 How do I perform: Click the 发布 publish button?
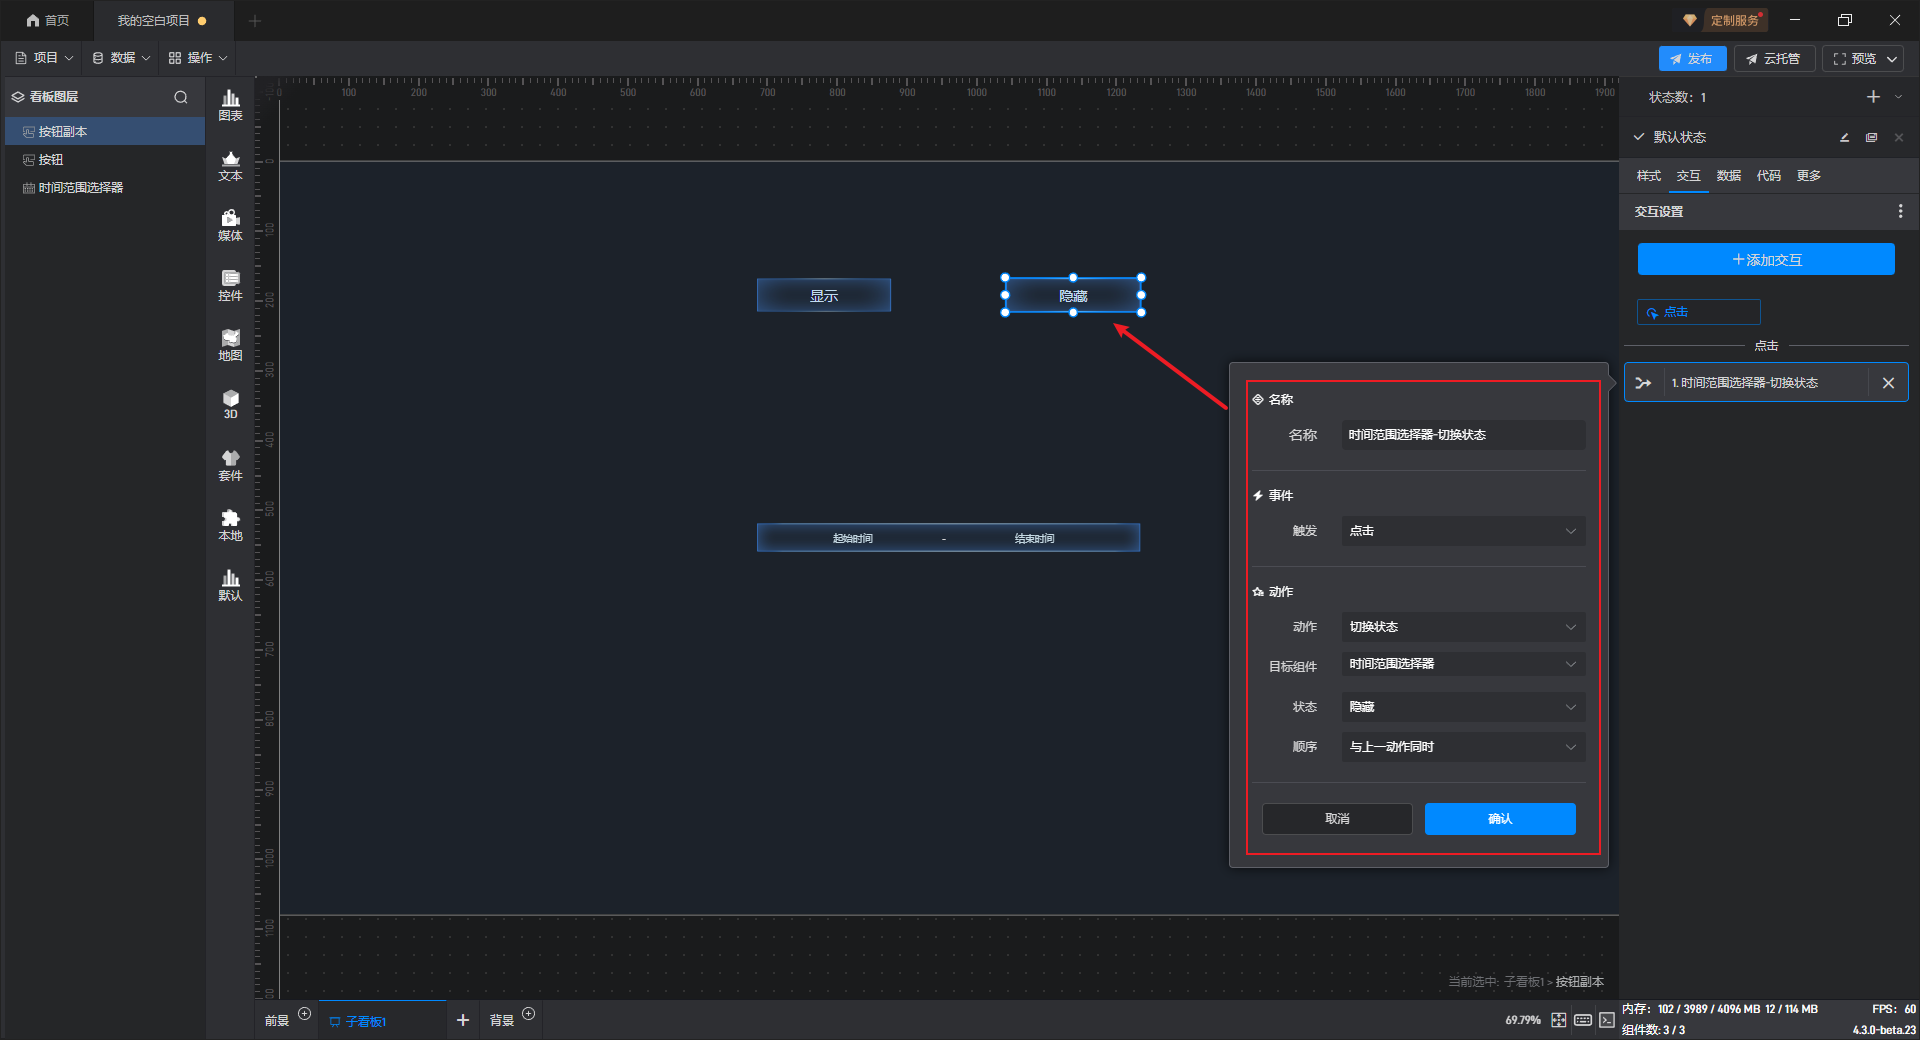point(1691,59)
